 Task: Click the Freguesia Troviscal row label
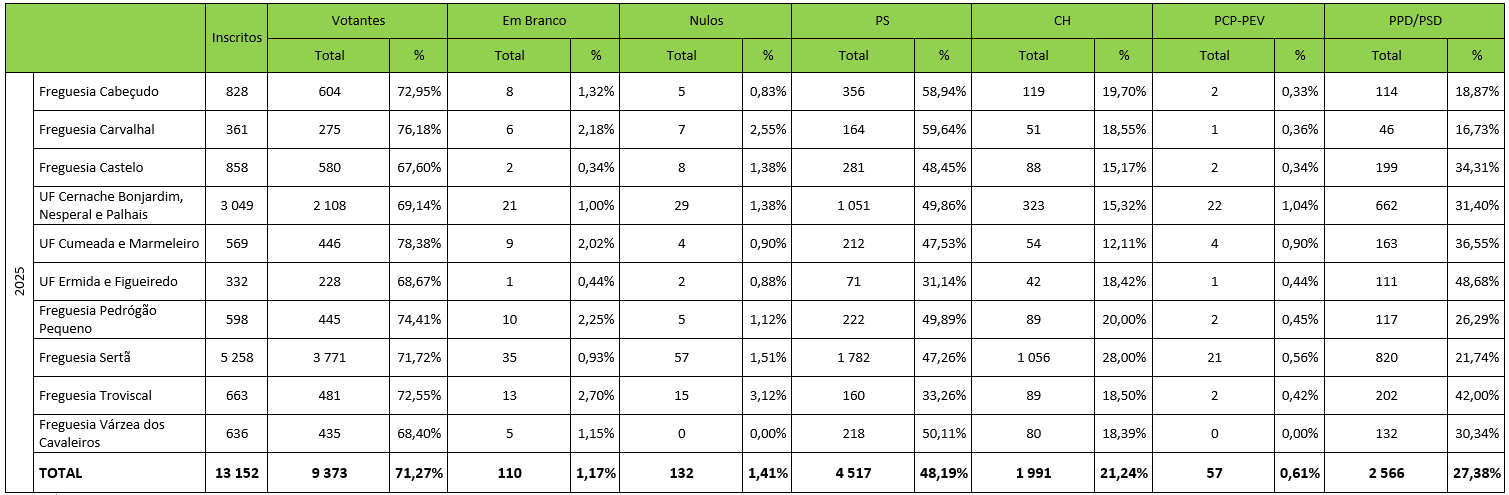click(x=96, y=395)
